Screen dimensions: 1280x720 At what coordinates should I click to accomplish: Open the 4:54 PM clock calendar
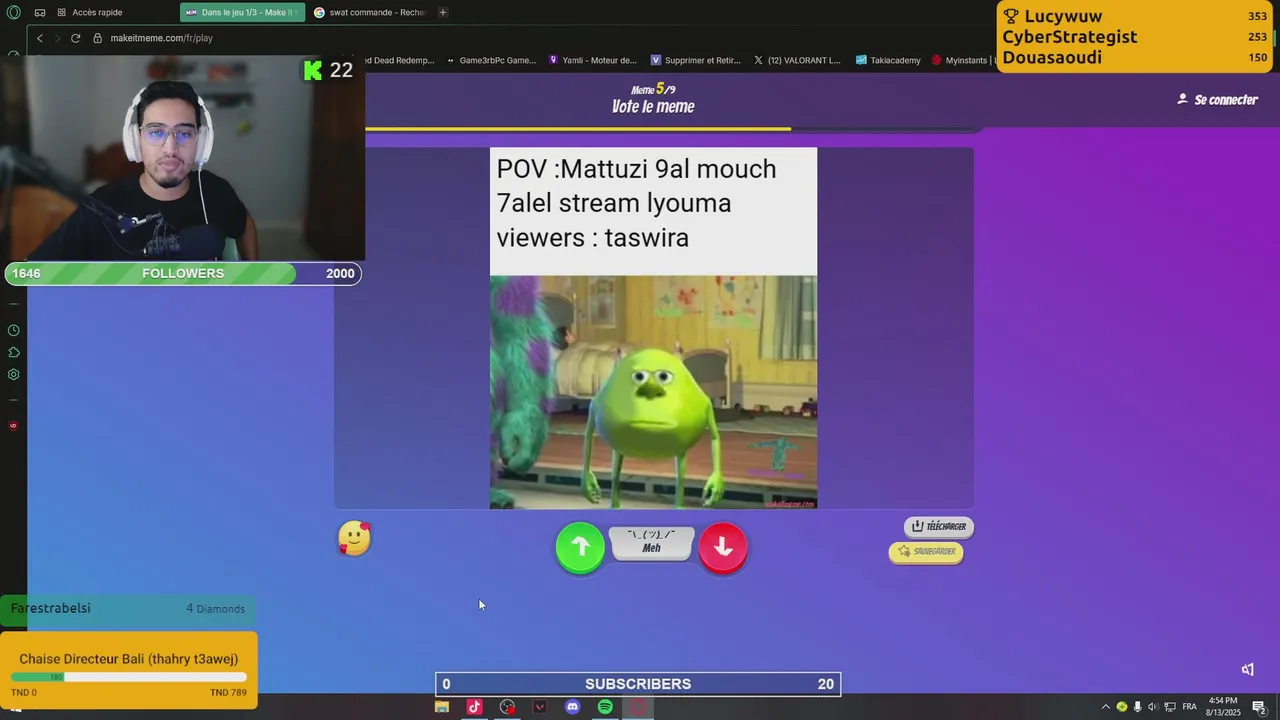[1223, 707]
